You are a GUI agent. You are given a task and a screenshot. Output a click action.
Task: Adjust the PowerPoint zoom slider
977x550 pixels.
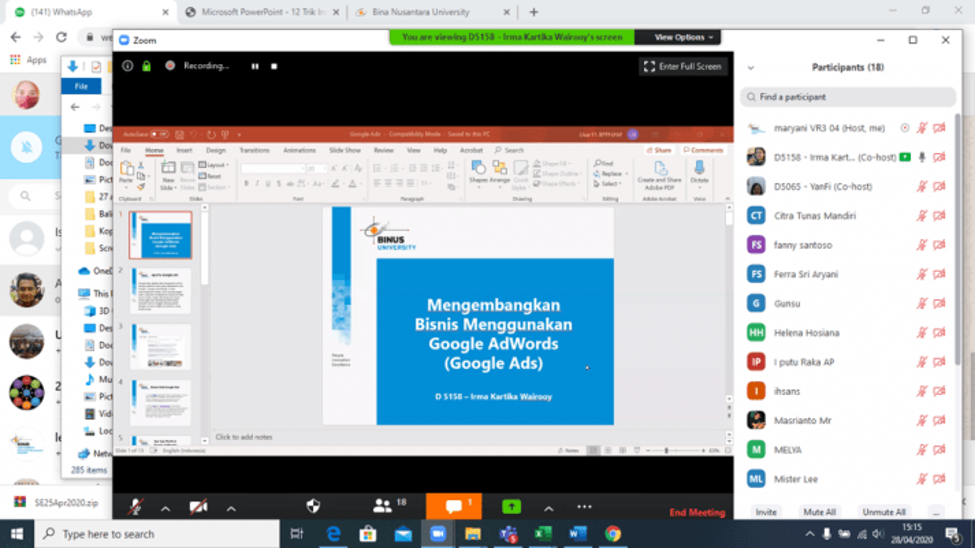tap(667, 450)
